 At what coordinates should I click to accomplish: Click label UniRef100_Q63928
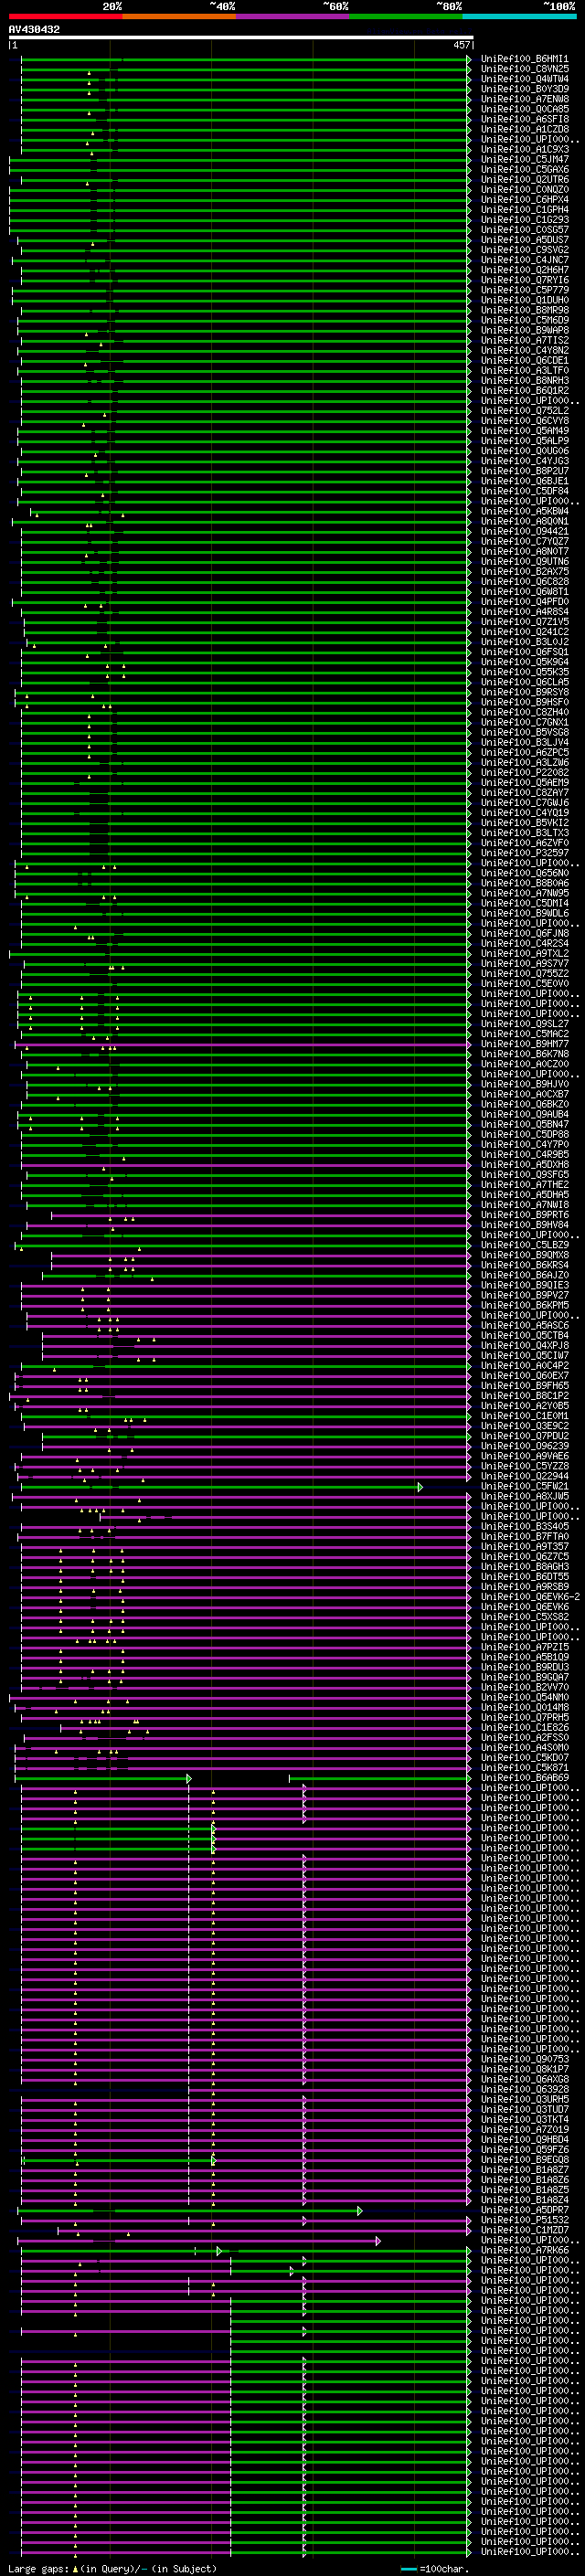(525, 2089)
